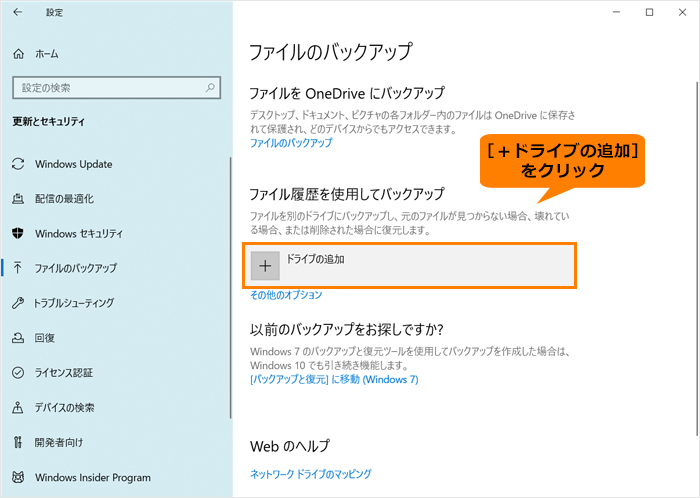Click the Windows セキュリティ shield icon

click(x=18, y=233)
